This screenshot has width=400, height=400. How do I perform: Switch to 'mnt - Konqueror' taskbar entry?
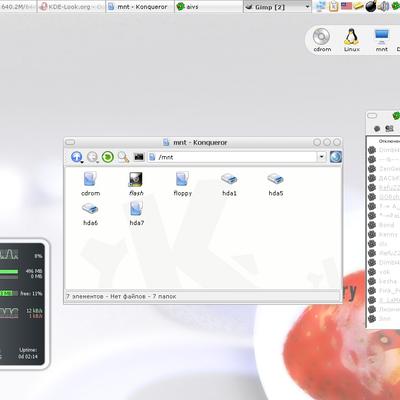pyautogui.click(x=140, y=7)
